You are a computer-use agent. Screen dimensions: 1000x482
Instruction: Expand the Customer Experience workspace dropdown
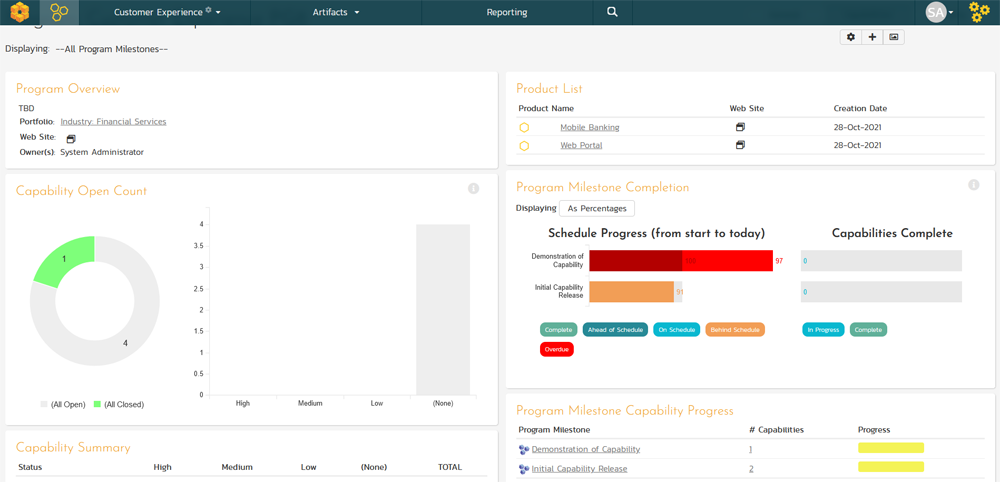(167, 13)
